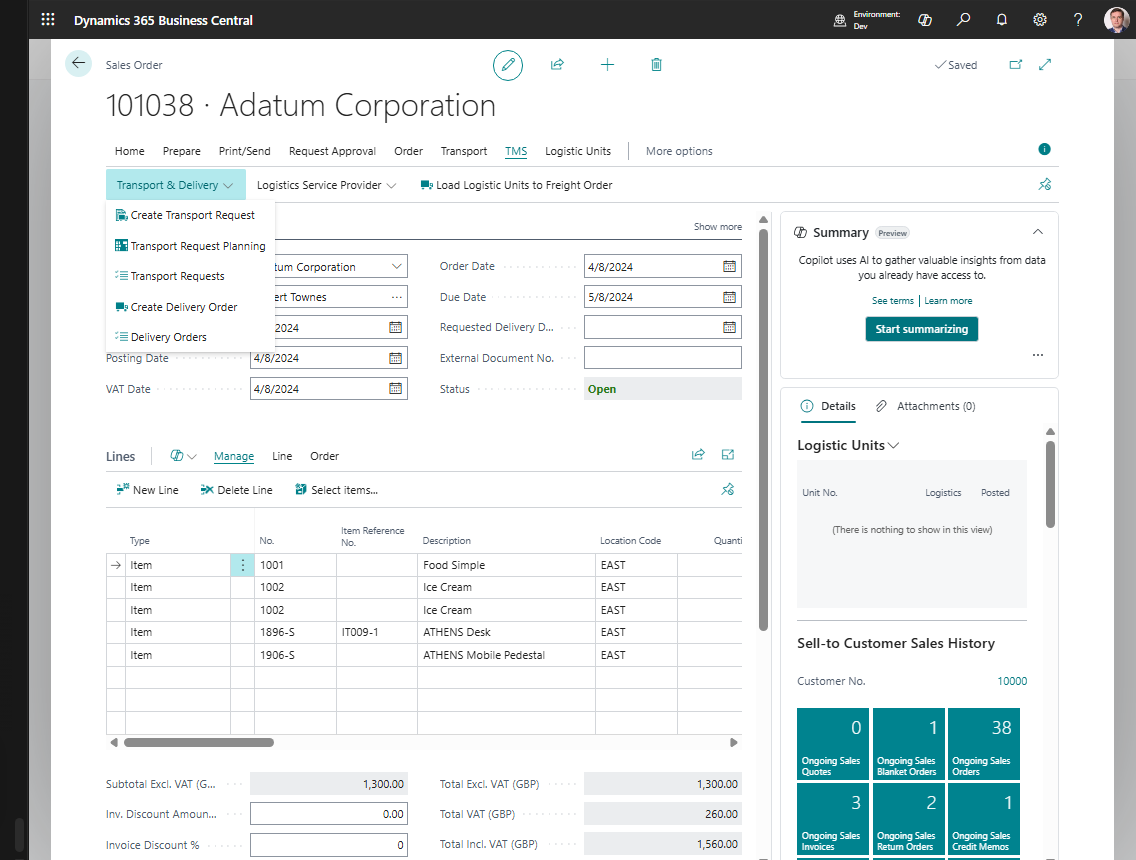
Task: Click Show more in General
Action: tap(717, 227)
